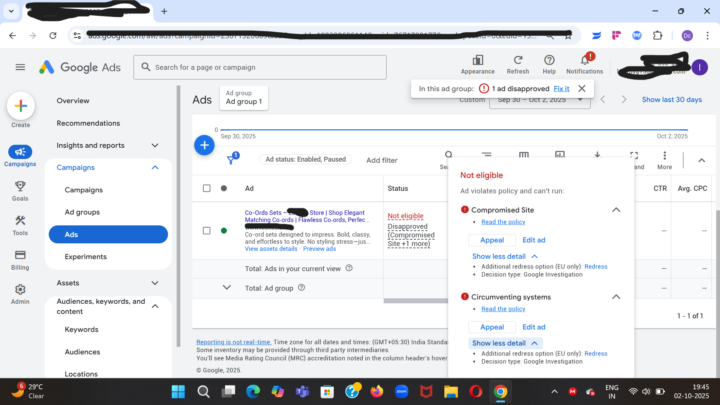The image size is (720, 405).
Task: Open the Ad group 1 selector
Action: (244, 98)
